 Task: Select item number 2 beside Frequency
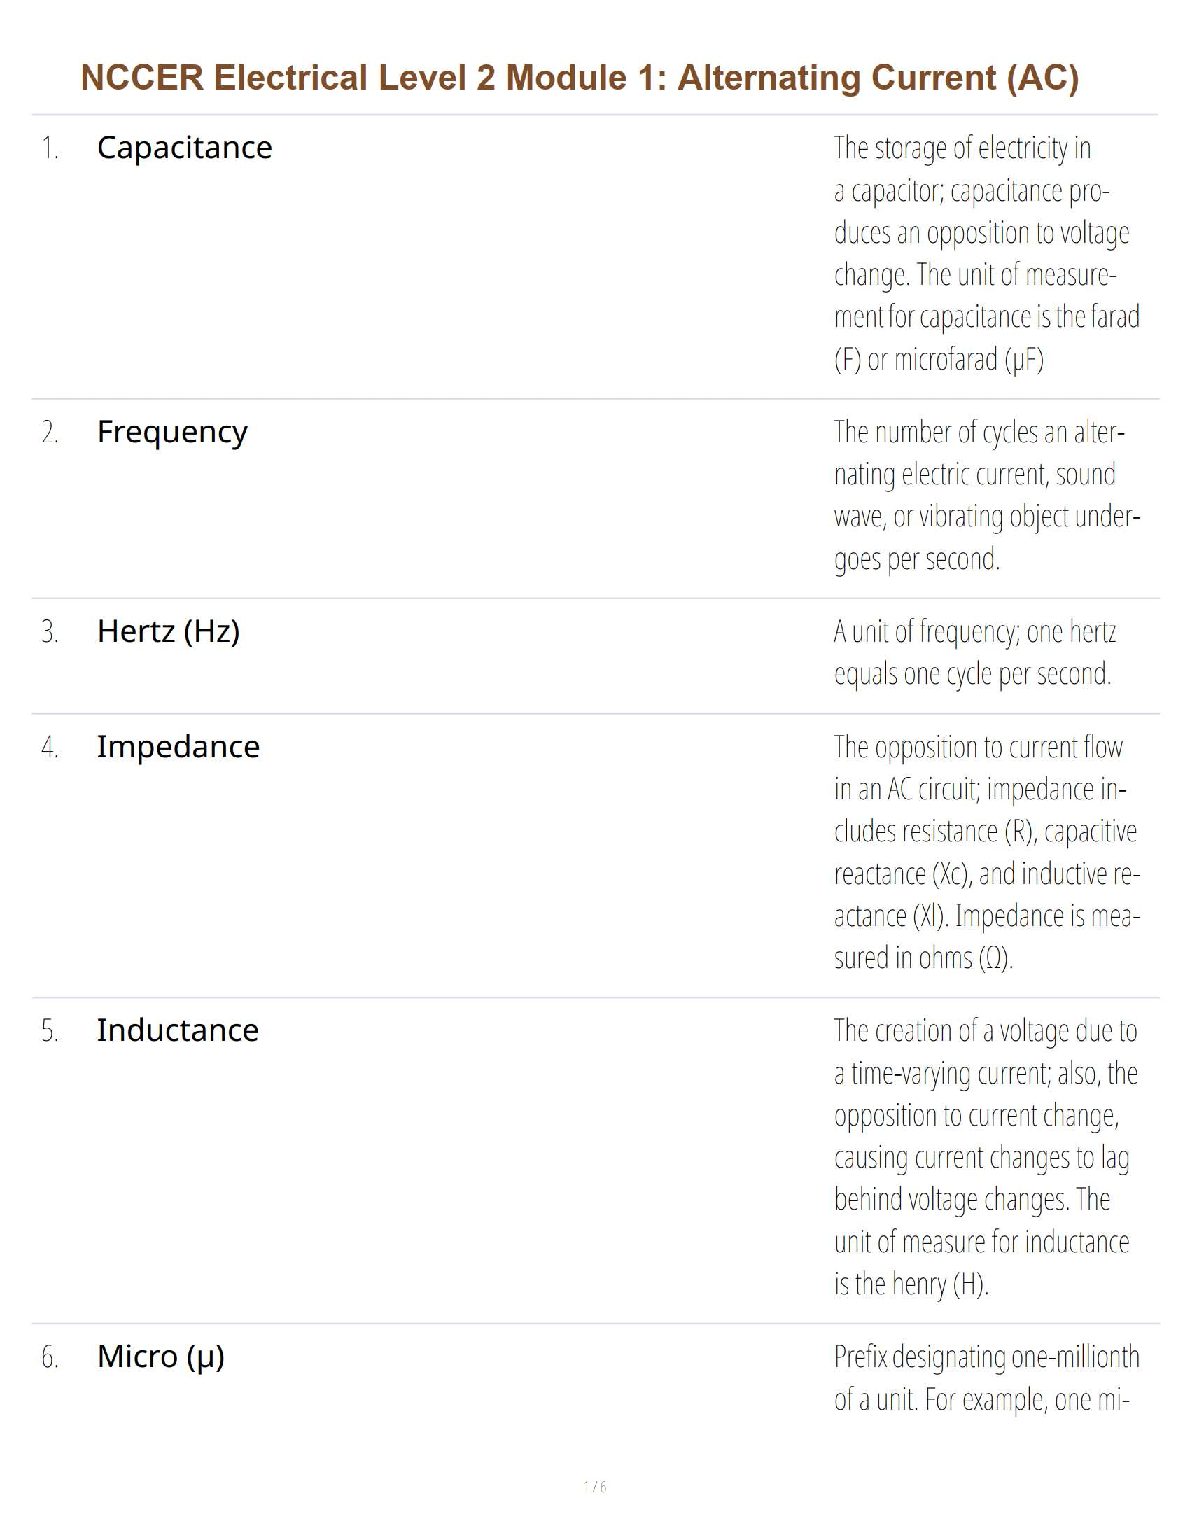(x=49, y=432)
